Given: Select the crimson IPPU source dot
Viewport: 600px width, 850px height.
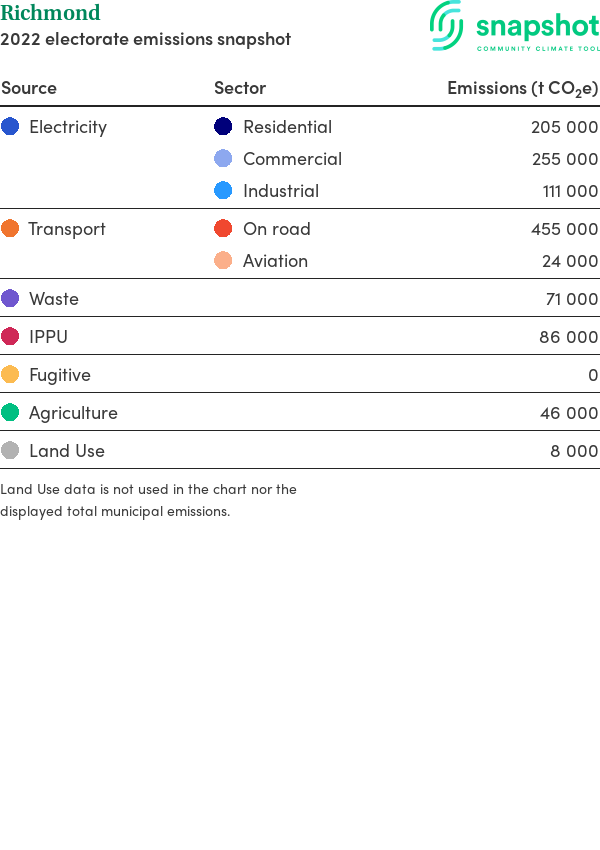Looking at the screenshot, I should point(10,336).
